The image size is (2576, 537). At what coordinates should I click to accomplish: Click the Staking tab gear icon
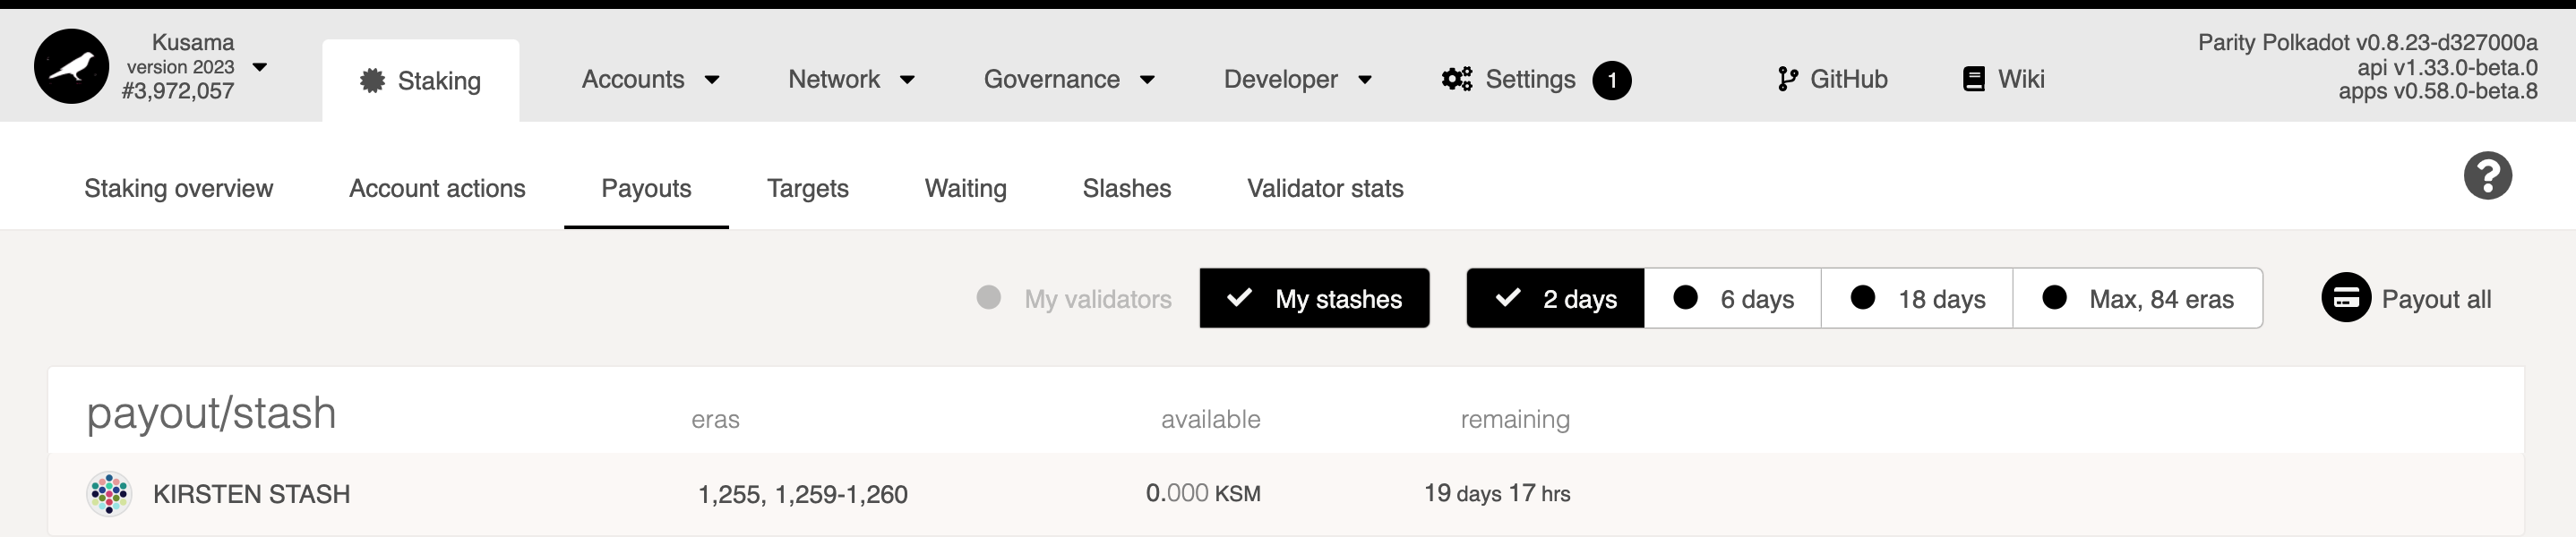click(x=372, y=81)
